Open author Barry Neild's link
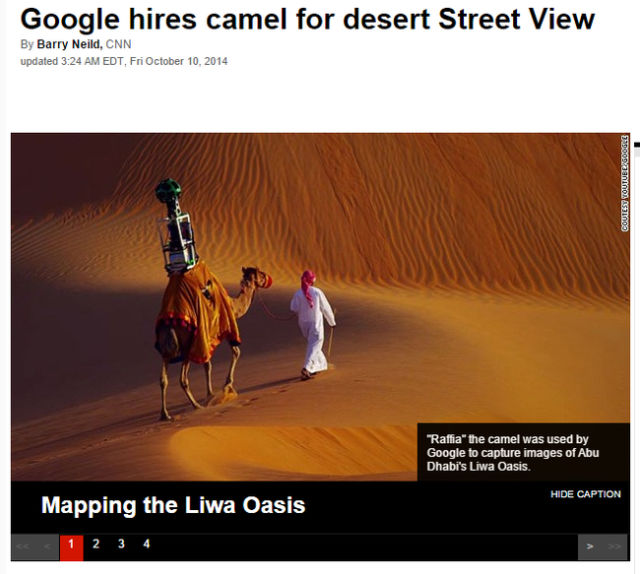 [69, 44]
